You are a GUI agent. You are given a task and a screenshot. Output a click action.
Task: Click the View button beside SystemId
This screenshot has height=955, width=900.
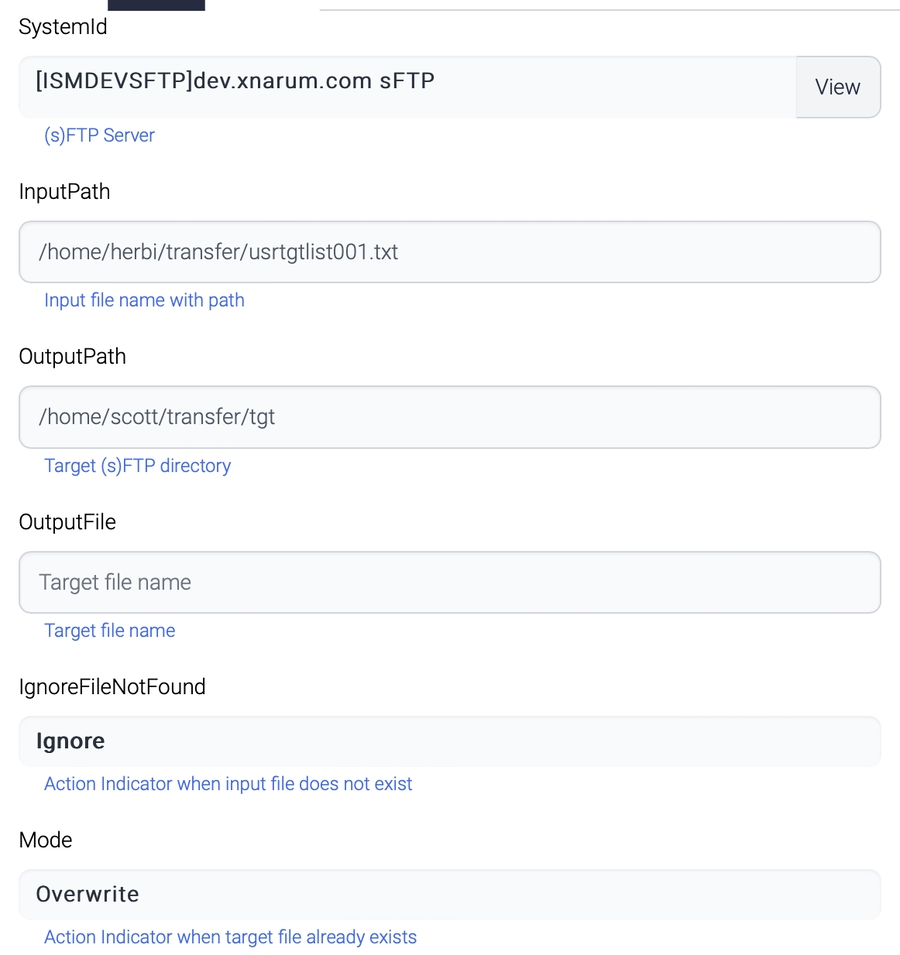click(x=837, y=87)
